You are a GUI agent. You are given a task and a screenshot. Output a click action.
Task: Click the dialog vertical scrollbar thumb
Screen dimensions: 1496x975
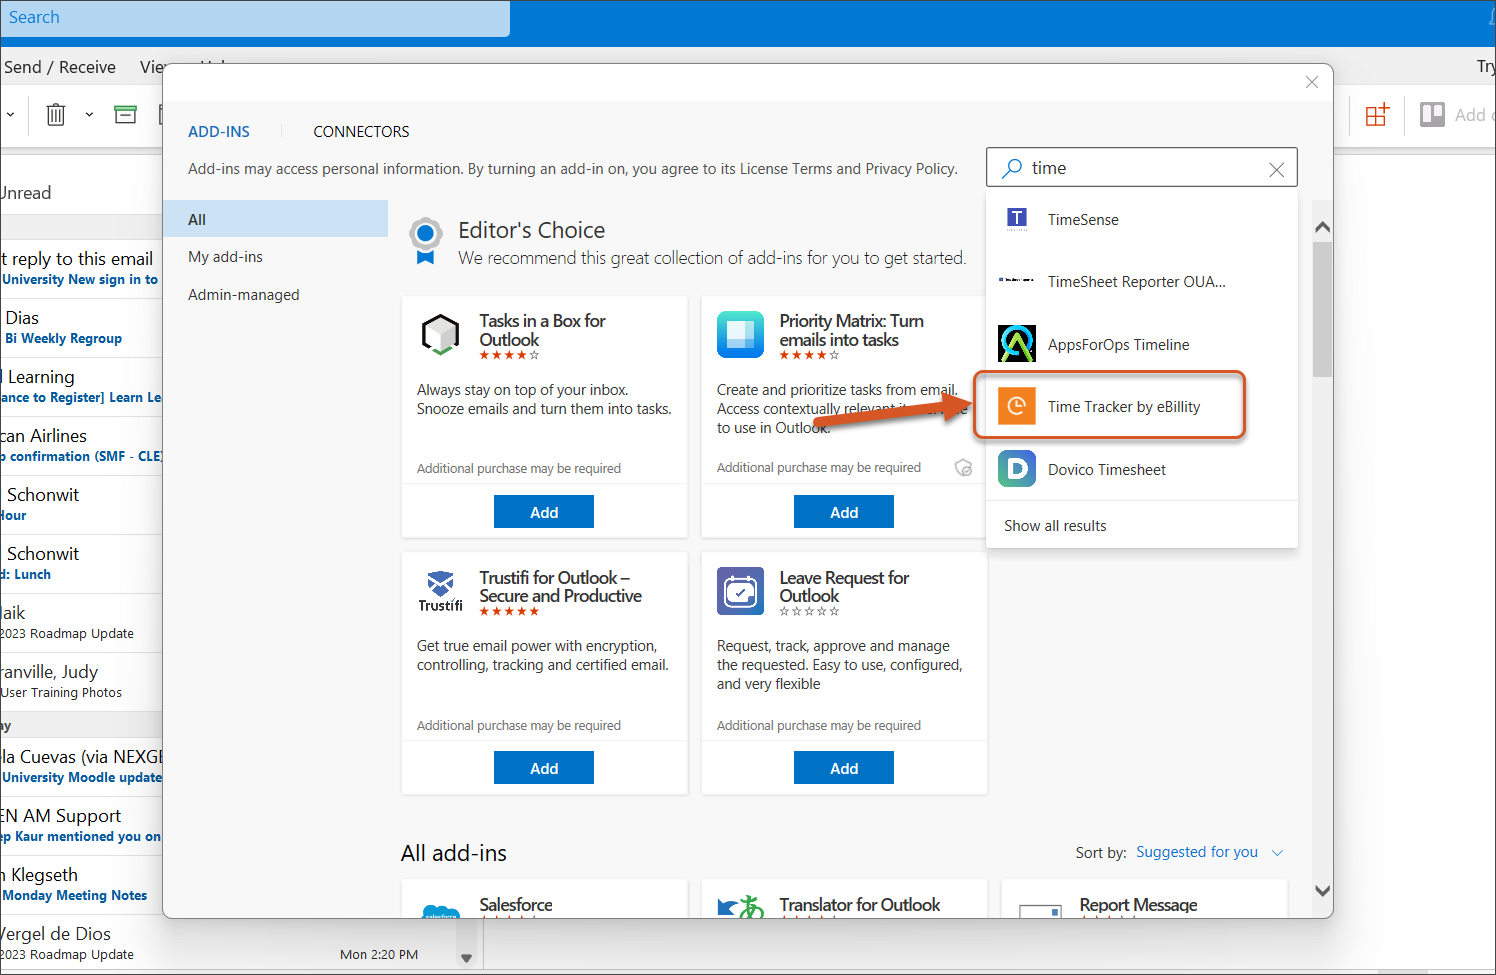1322,308
